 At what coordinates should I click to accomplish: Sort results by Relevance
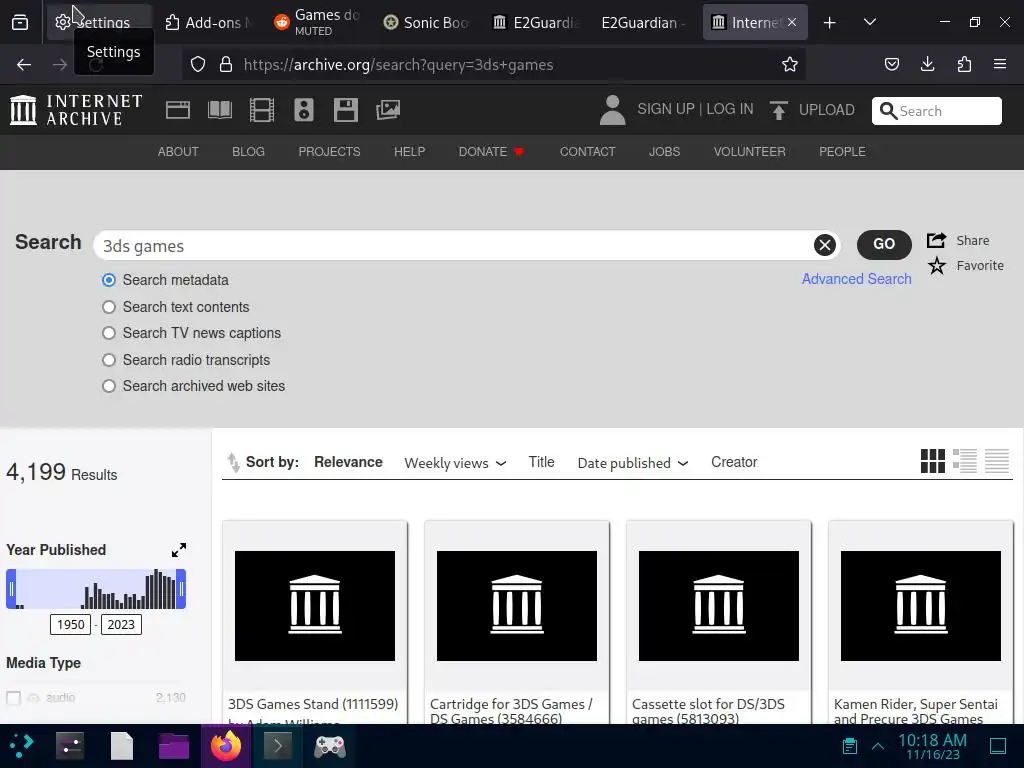click(x=348, y=462)
